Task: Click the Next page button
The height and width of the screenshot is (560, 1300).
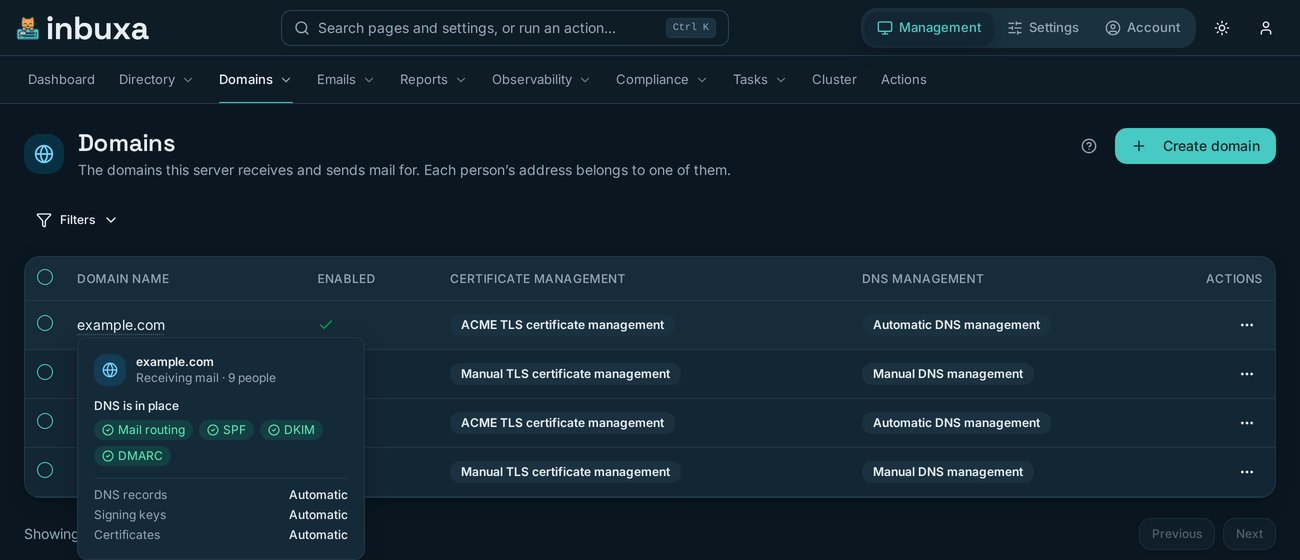Action: pos(1249,534)
